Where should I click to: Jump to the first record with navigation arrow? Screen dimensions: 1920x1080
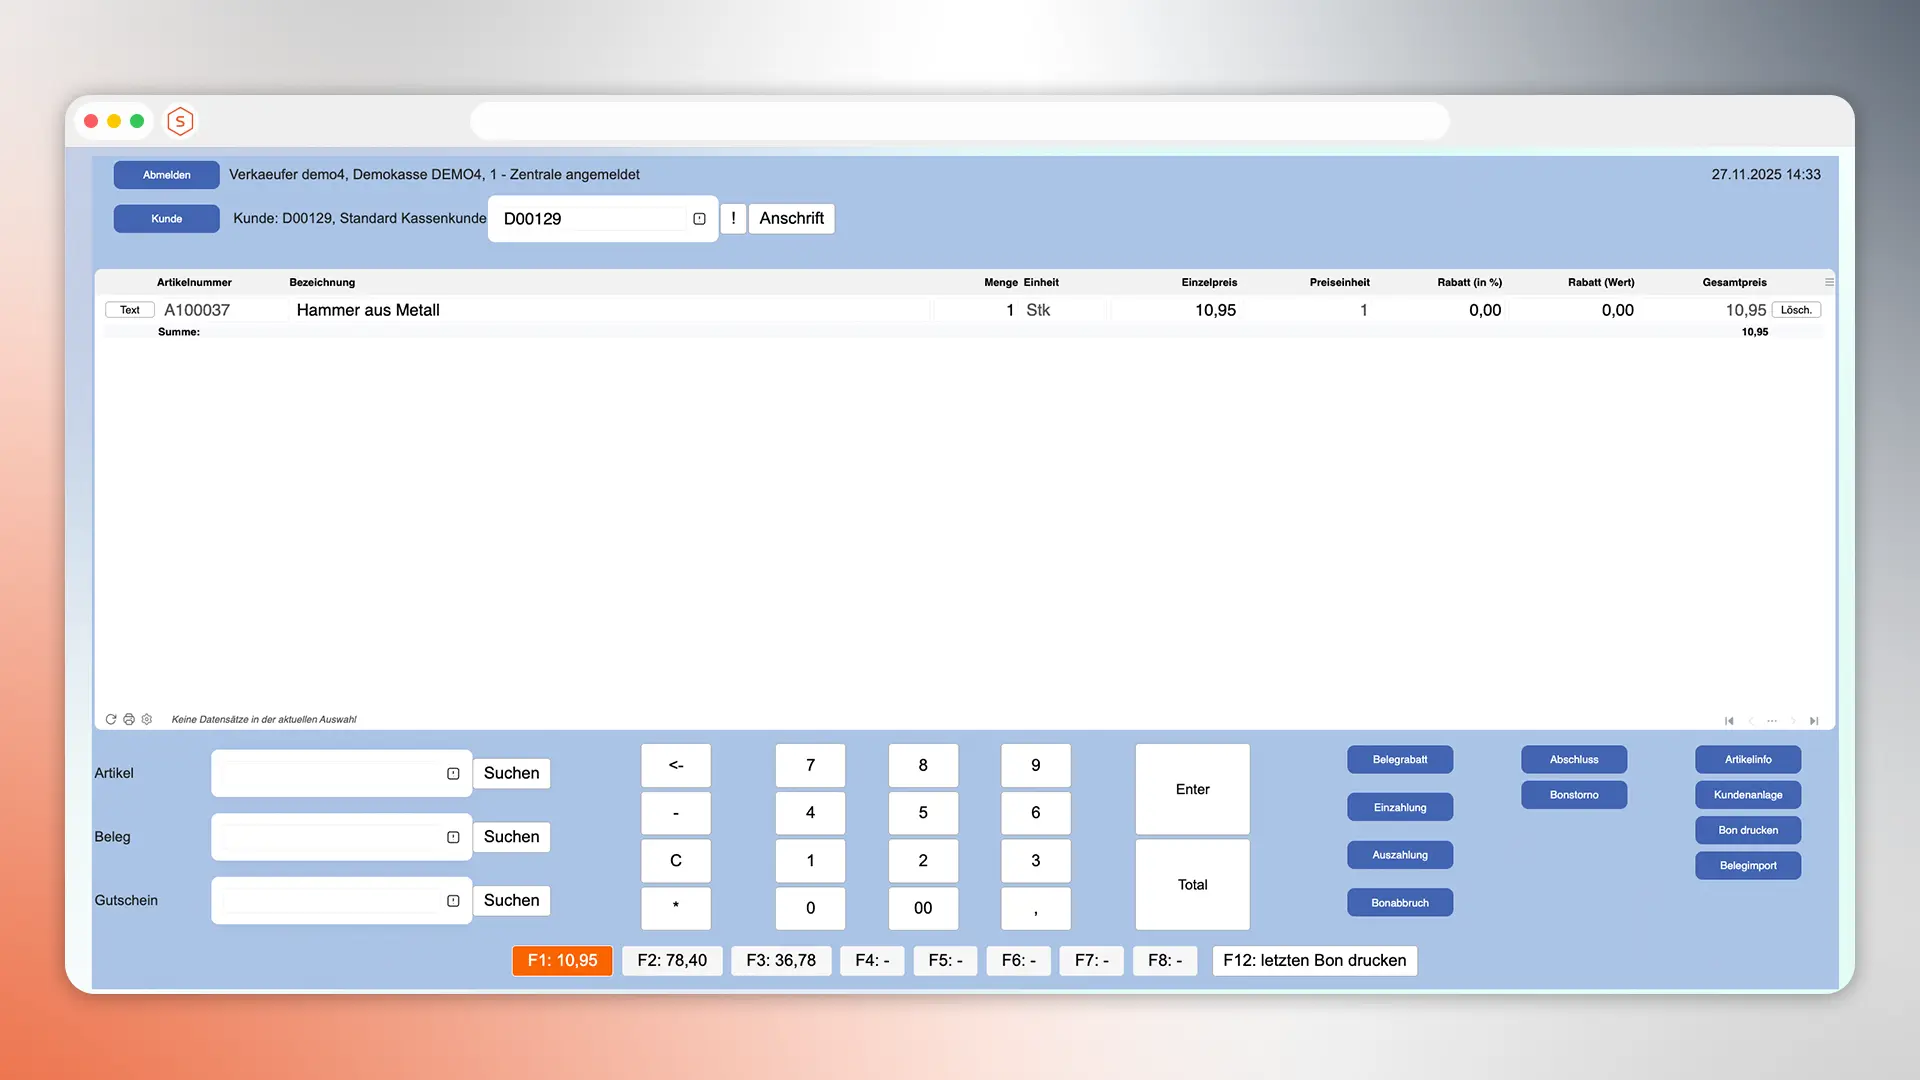[1729, 720]
